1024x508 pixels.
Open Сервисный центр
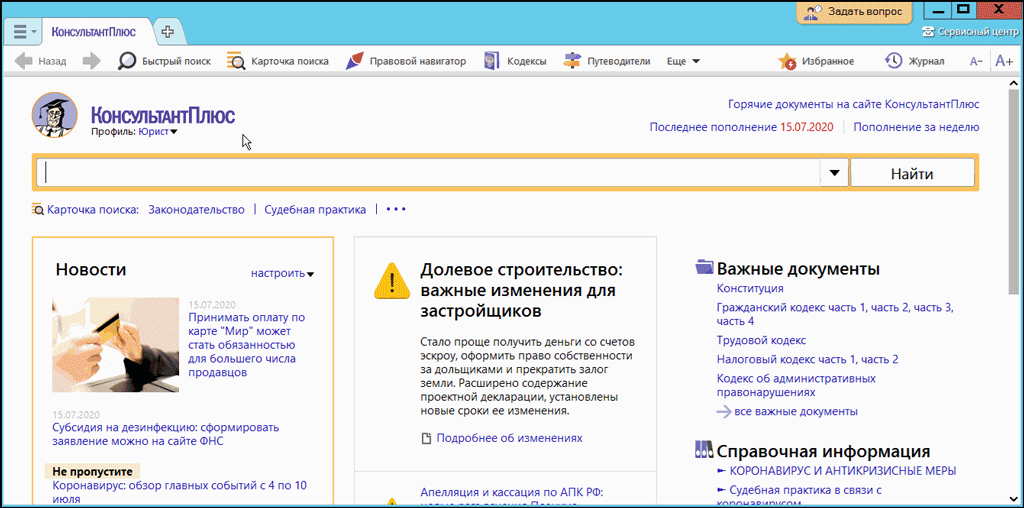click(970, 32)
